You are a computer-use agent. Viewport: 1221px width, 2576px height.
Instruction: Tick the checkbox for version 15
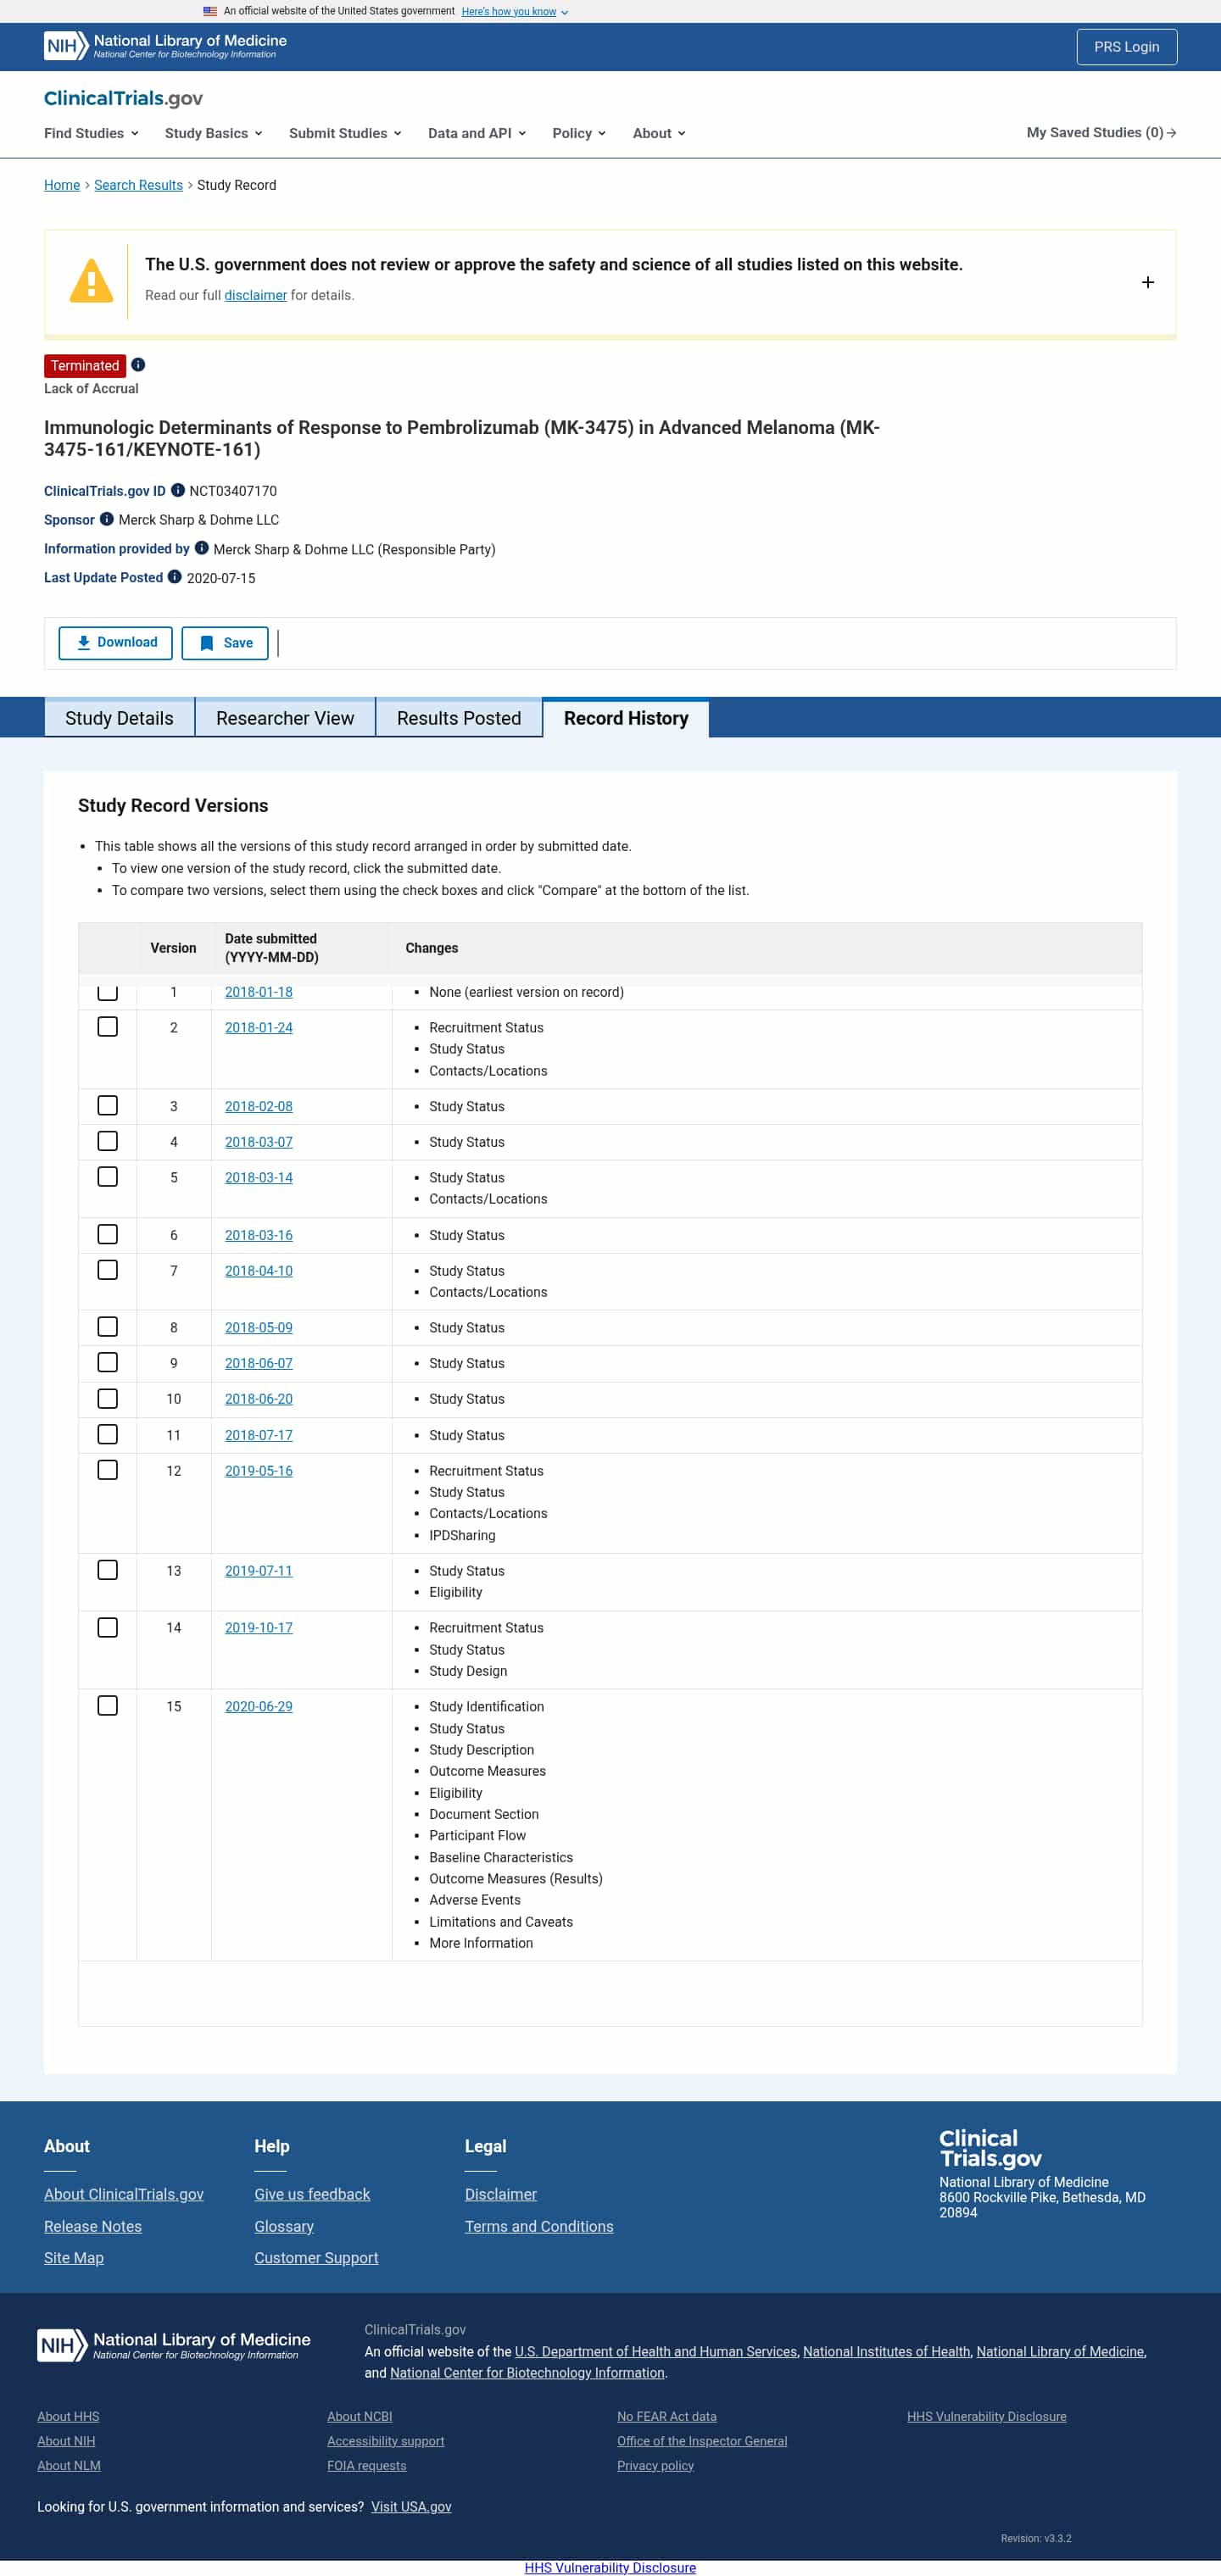tap(108, 1706)
